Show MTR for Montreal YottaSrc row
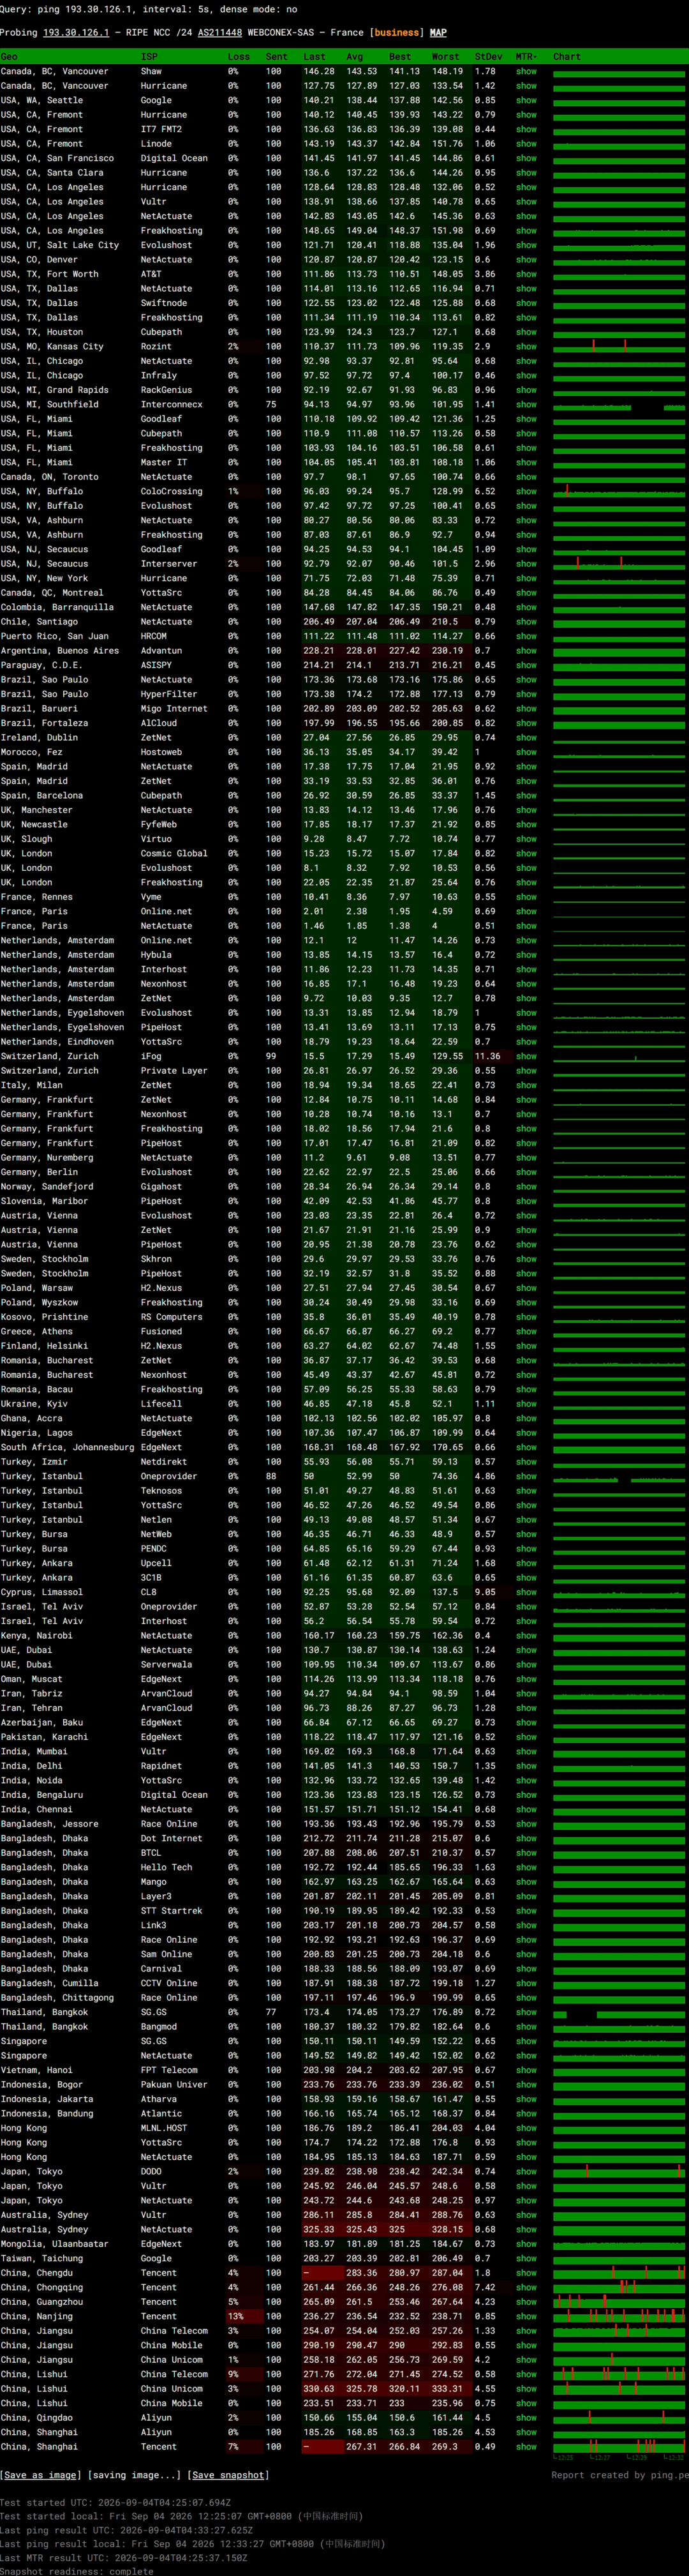Image resolution: width=689 pixels, height=2576 pixels. point(526,593)
